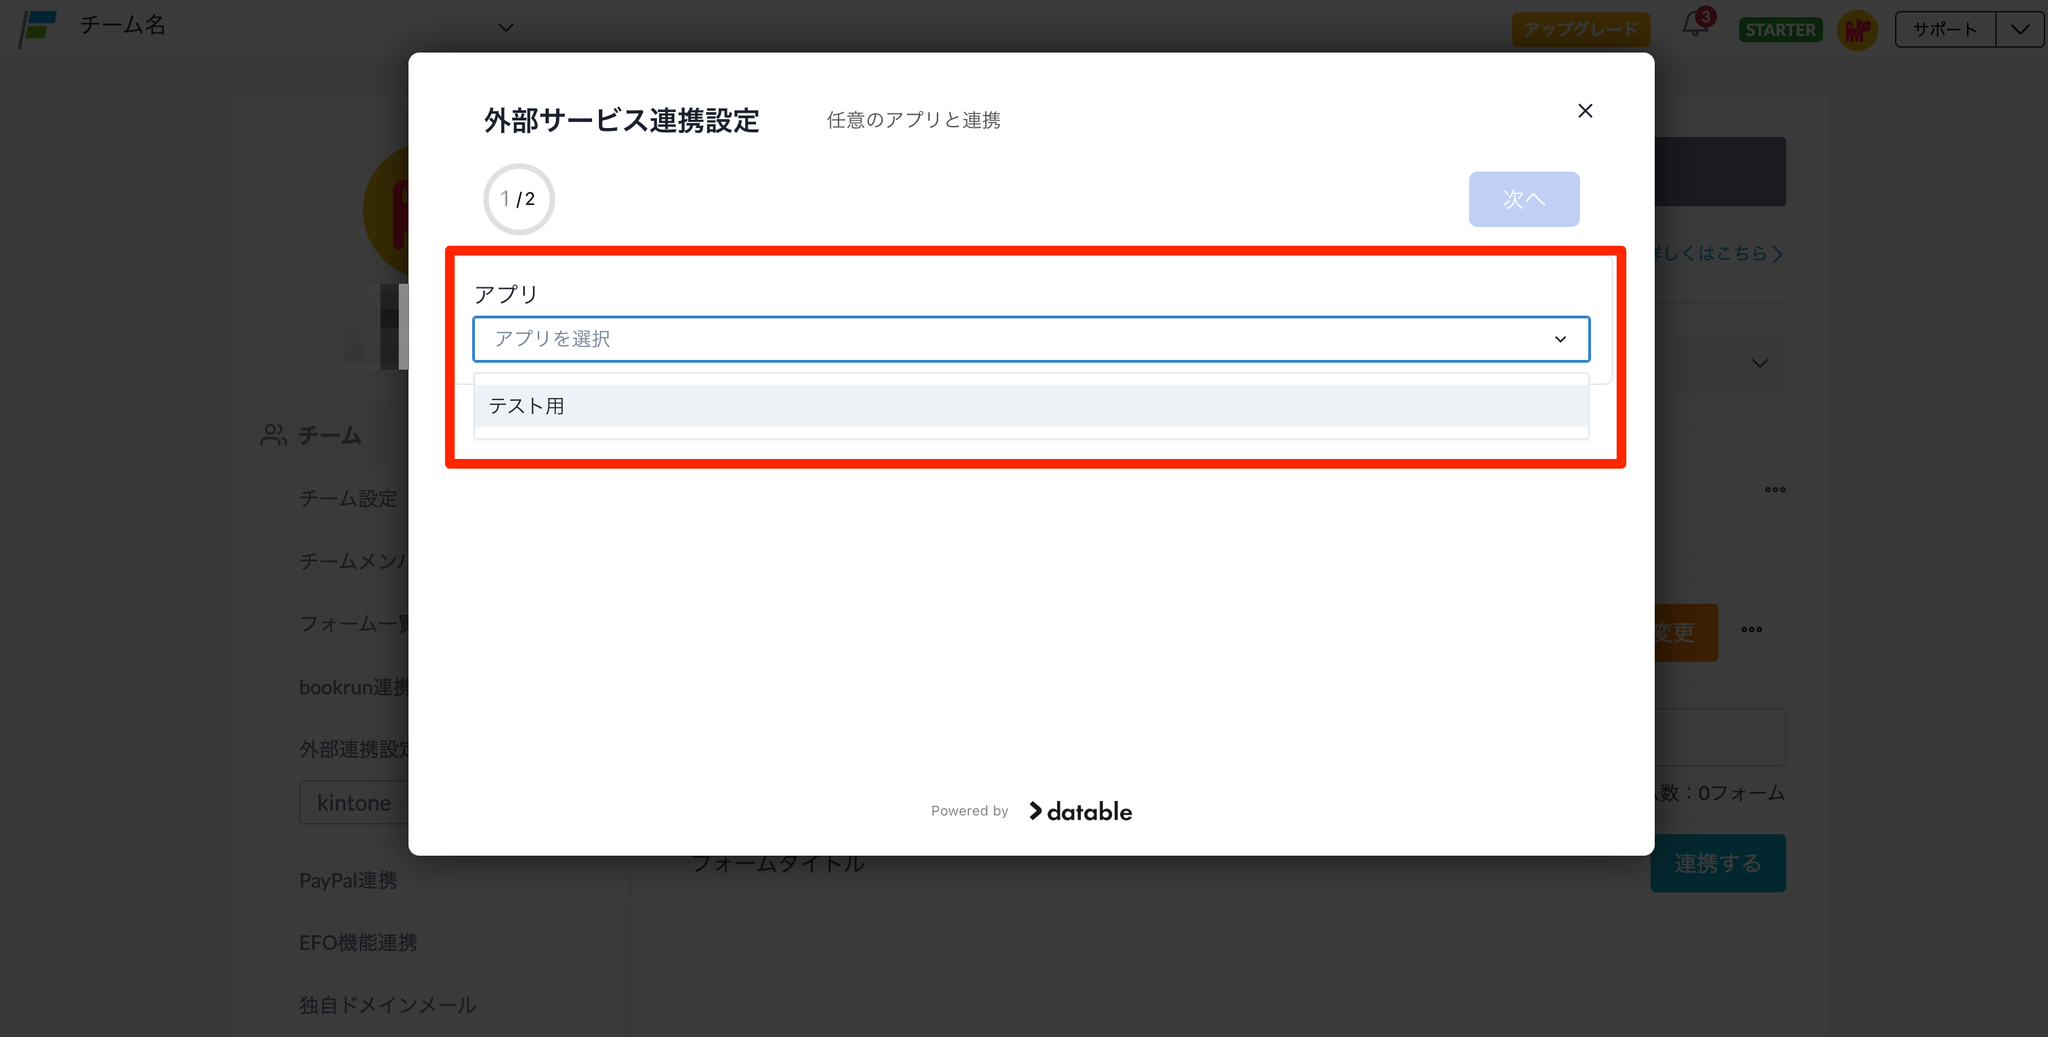The width and height of the screenshot is (2048, 1037).
Task: Open フォーム一覧 in the sidebar
Action: tap(354, 624)
